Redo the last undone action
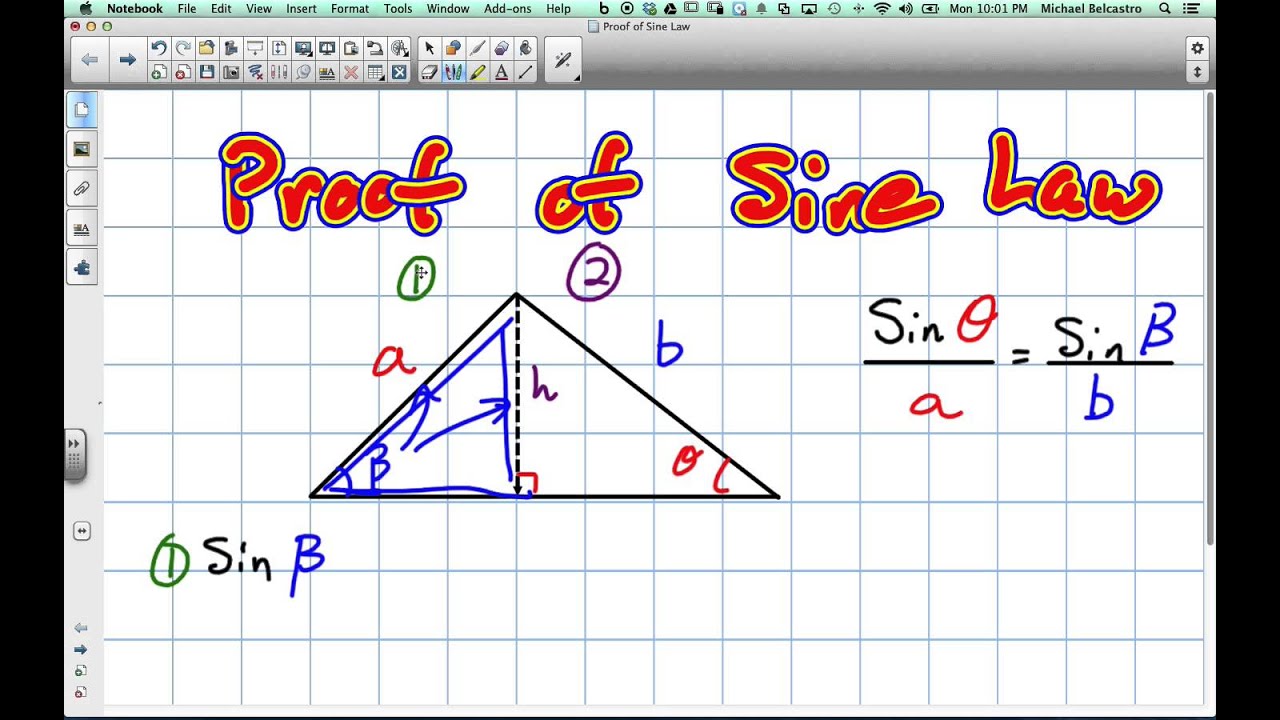This screenshot has width=1280, height=720. coord(183,48)
